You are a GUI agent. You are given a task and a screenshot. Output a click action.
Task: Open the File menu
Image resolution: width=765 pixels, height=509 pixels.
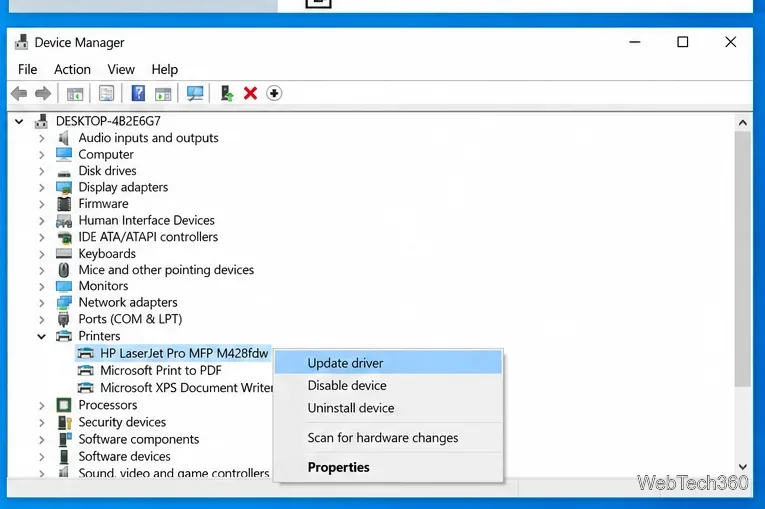[x=27, y=69]
